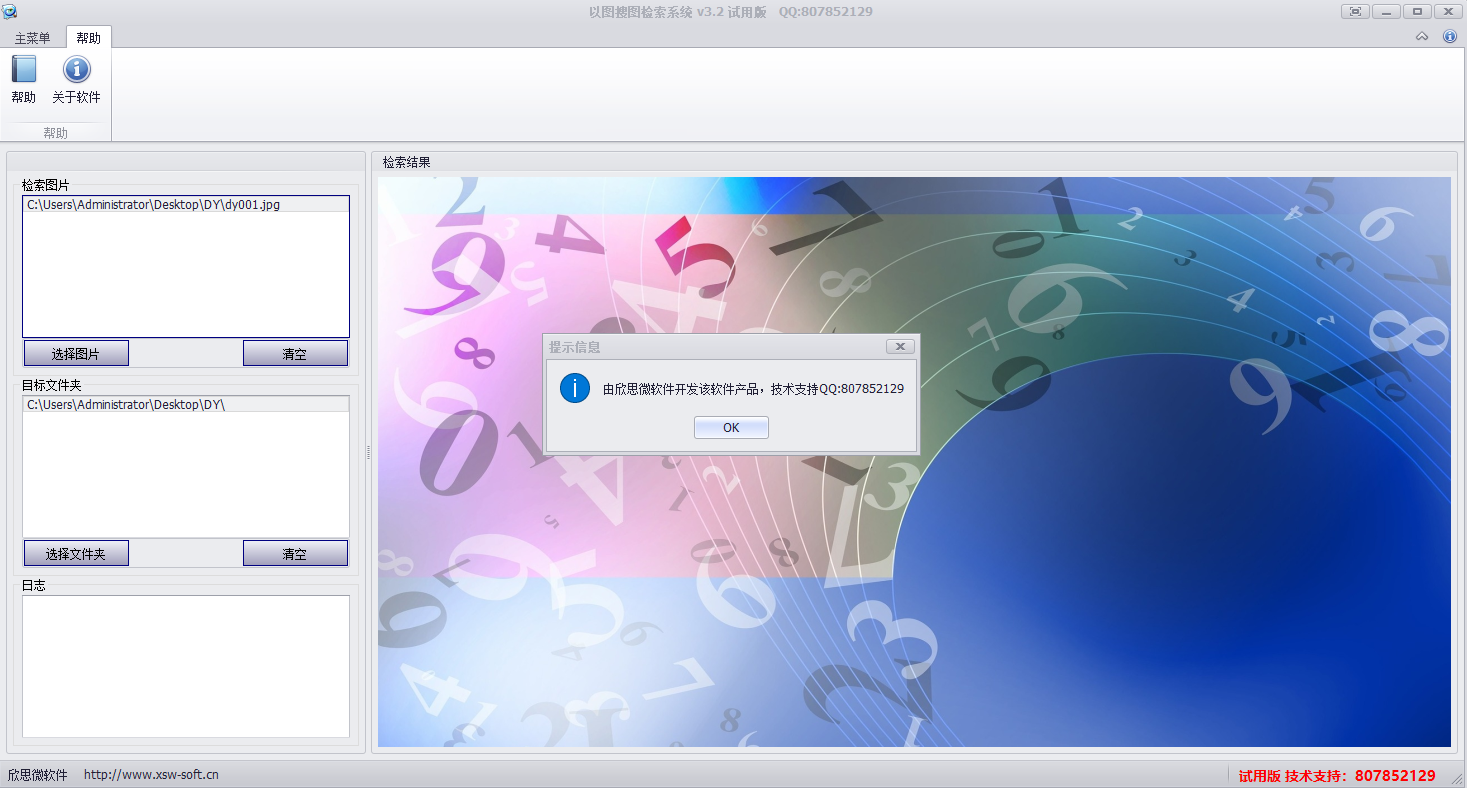
Task: Open the http://www.xsw-soft.cn link
Action: pos(151,774)
